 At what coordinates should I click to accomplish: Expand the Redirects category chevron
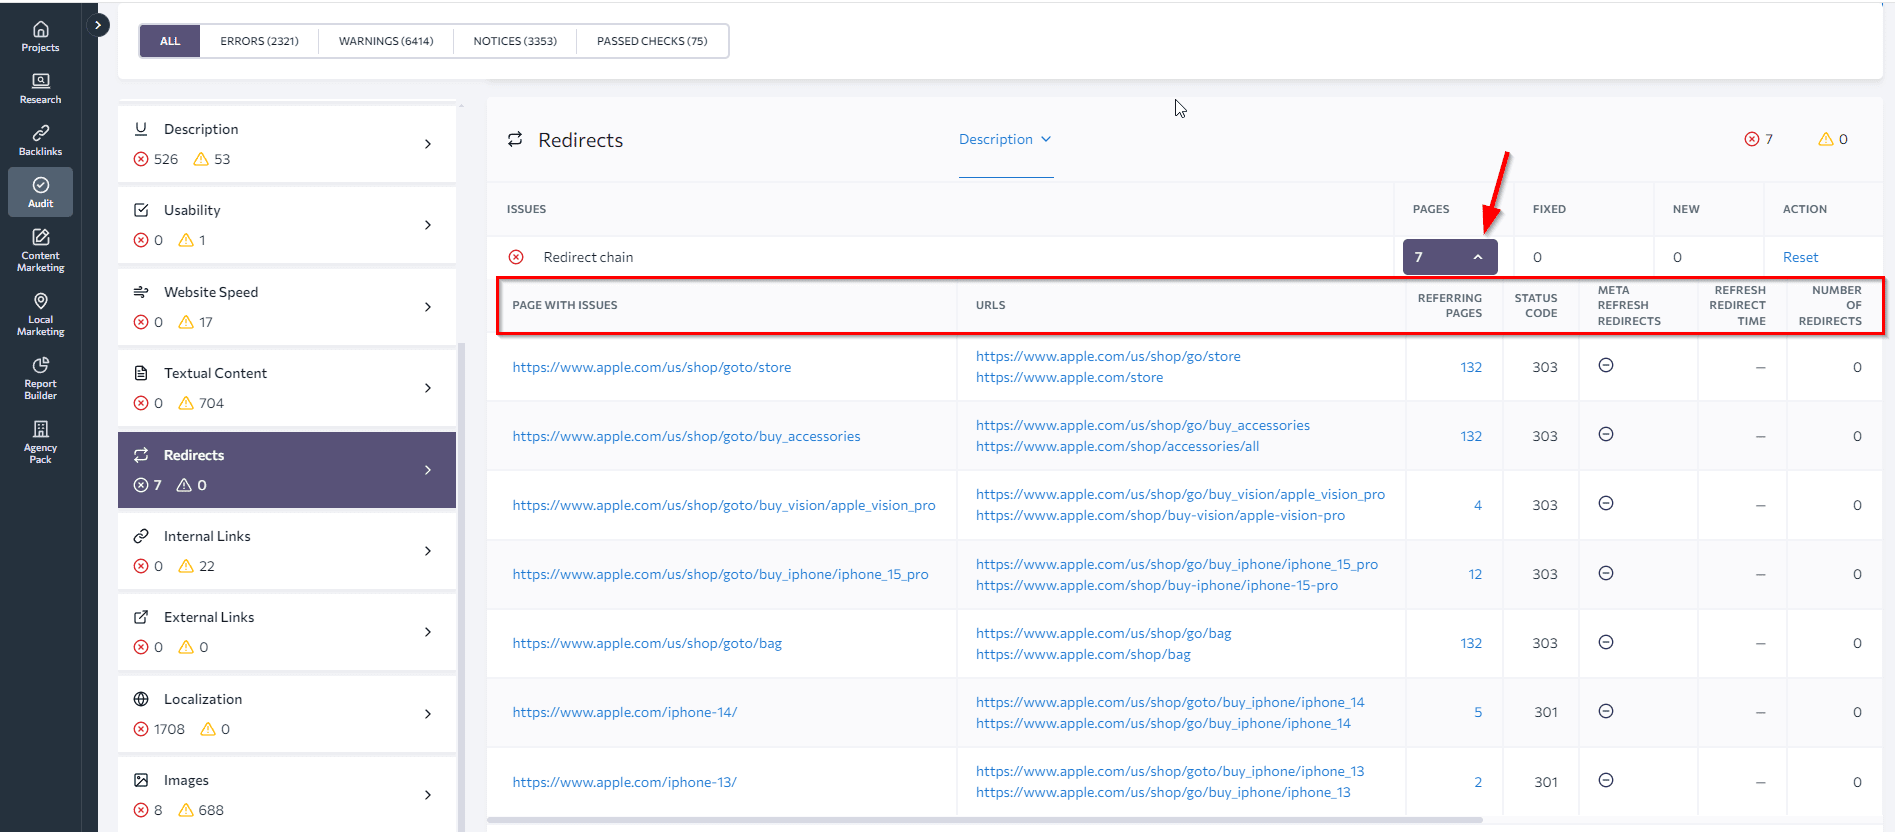pos(428,470)
